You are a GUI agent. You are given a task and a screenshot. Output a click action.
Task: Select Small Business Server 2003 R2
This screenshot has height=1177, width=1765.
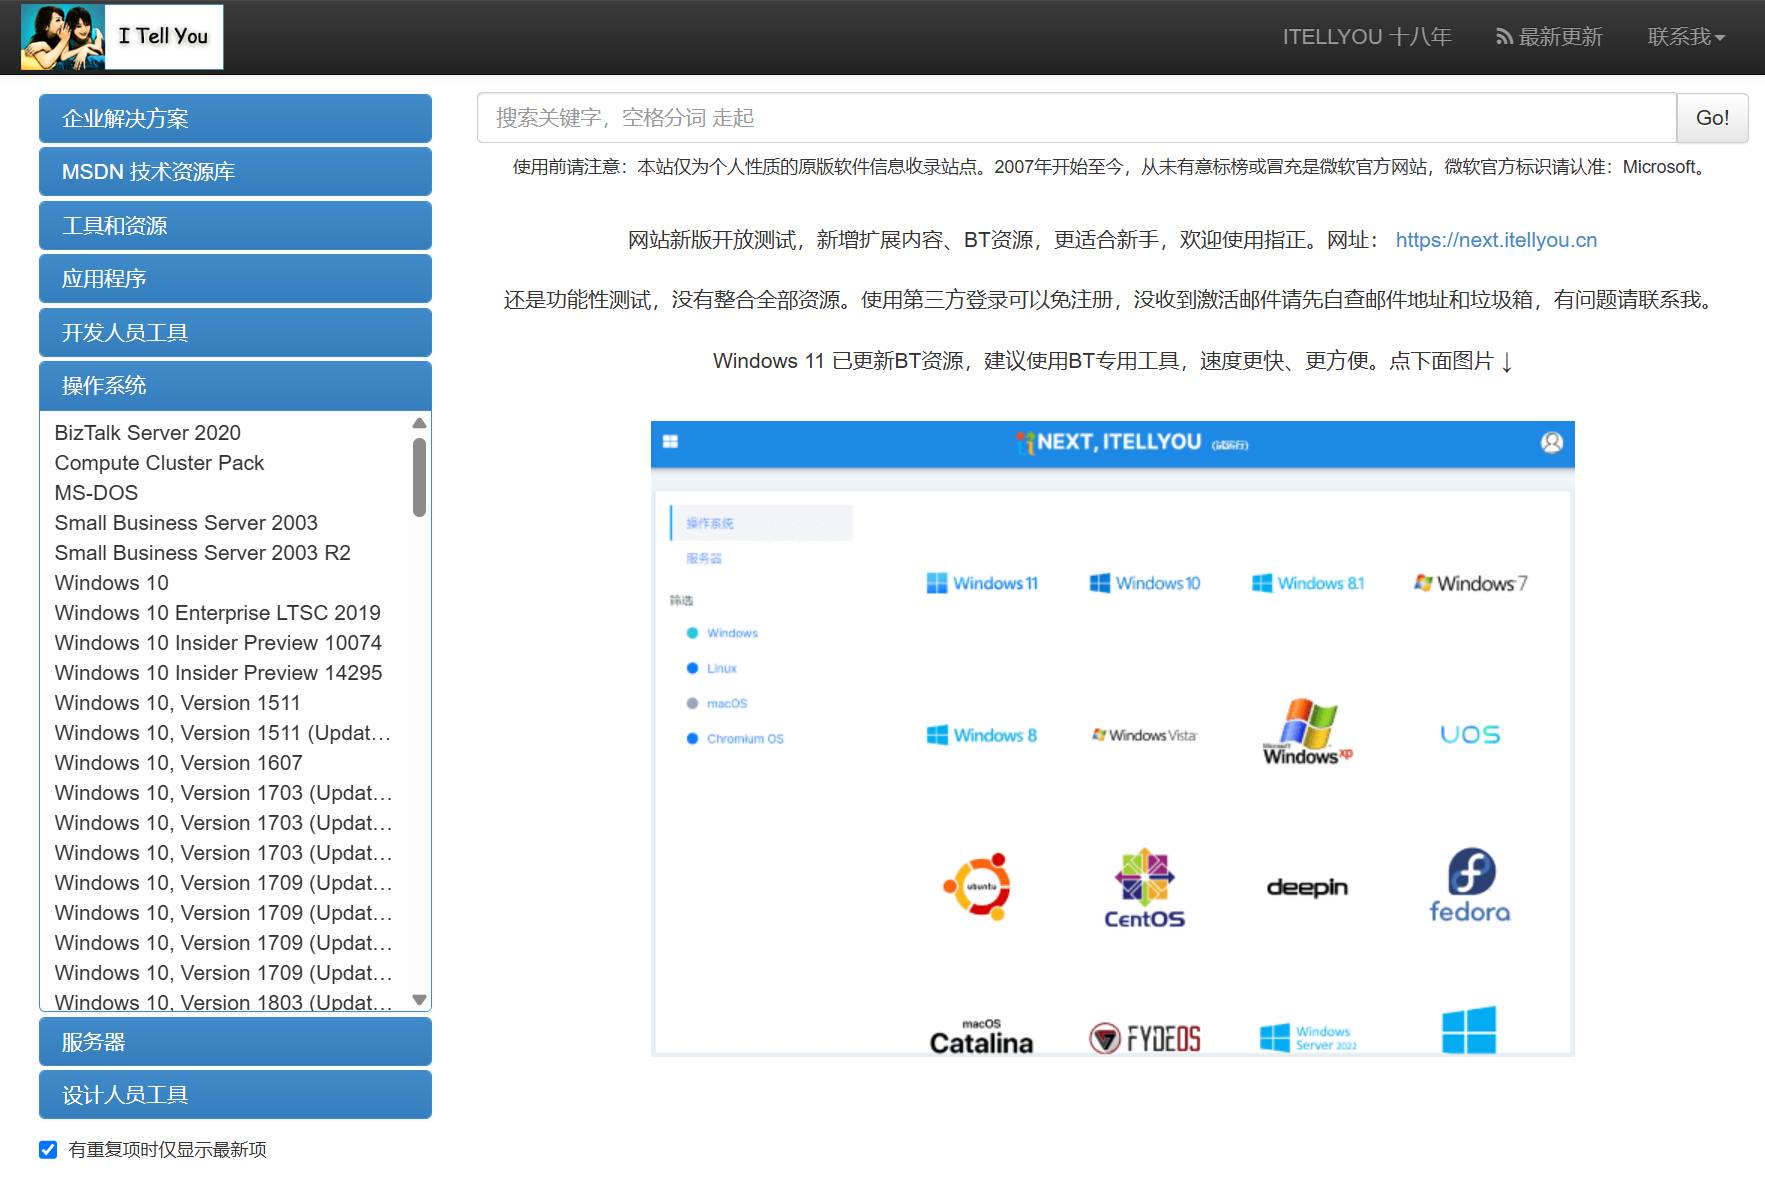[x=202, y=553]
